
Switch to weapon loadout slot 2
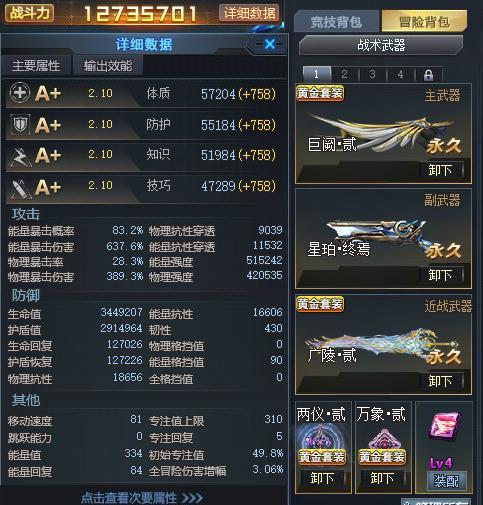(344, 74)
